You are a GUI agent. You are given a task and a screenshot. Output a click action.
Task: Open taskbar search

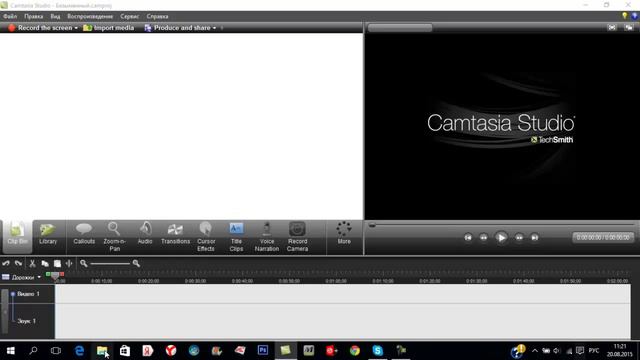tap(33, 351)
